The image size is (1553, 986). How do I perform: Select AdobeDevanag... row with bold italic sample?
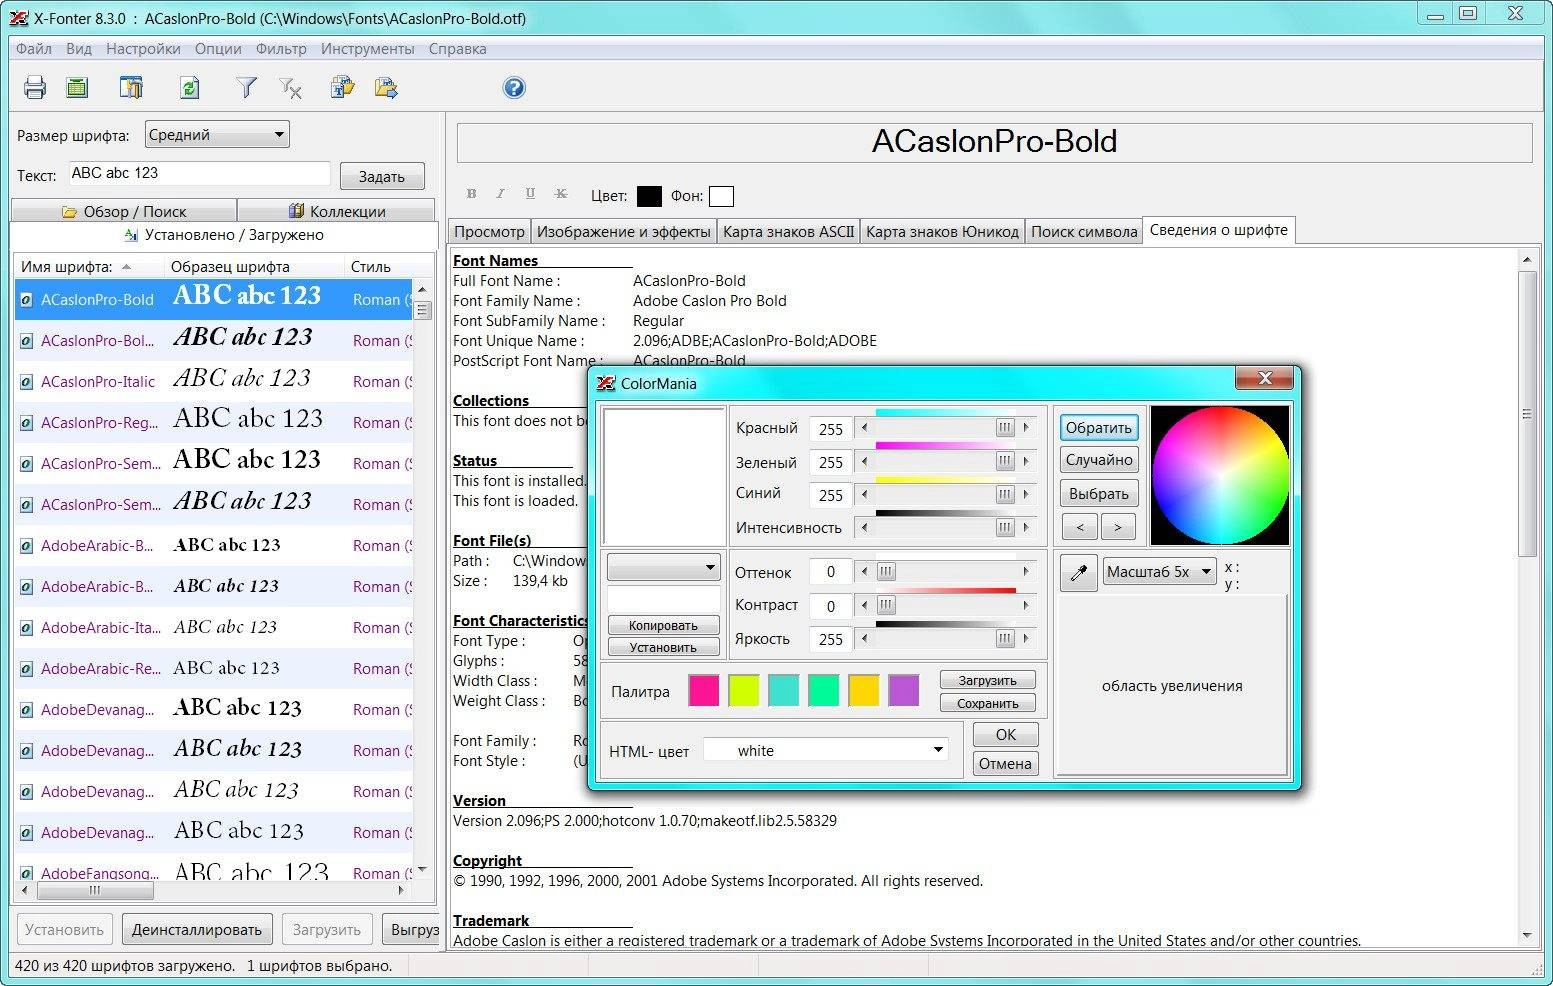coord(214,750)
